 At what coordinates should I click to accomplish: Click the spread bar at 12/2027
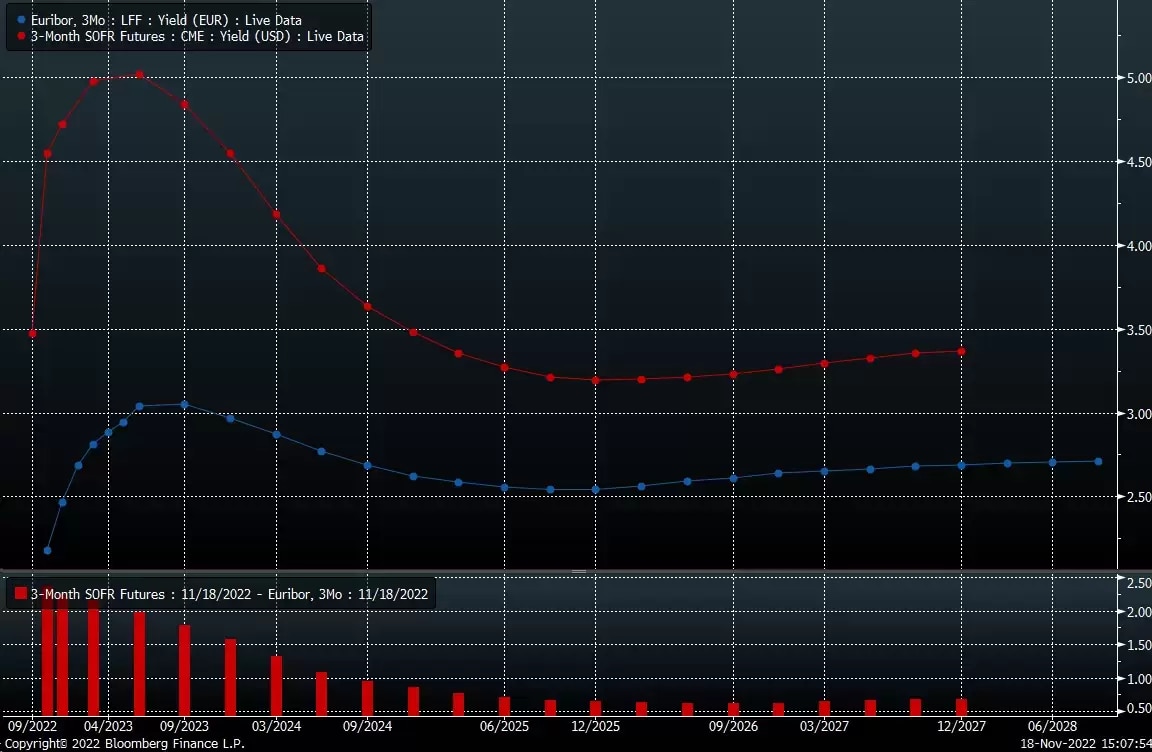pyautogui.click(x=961, y=706)
